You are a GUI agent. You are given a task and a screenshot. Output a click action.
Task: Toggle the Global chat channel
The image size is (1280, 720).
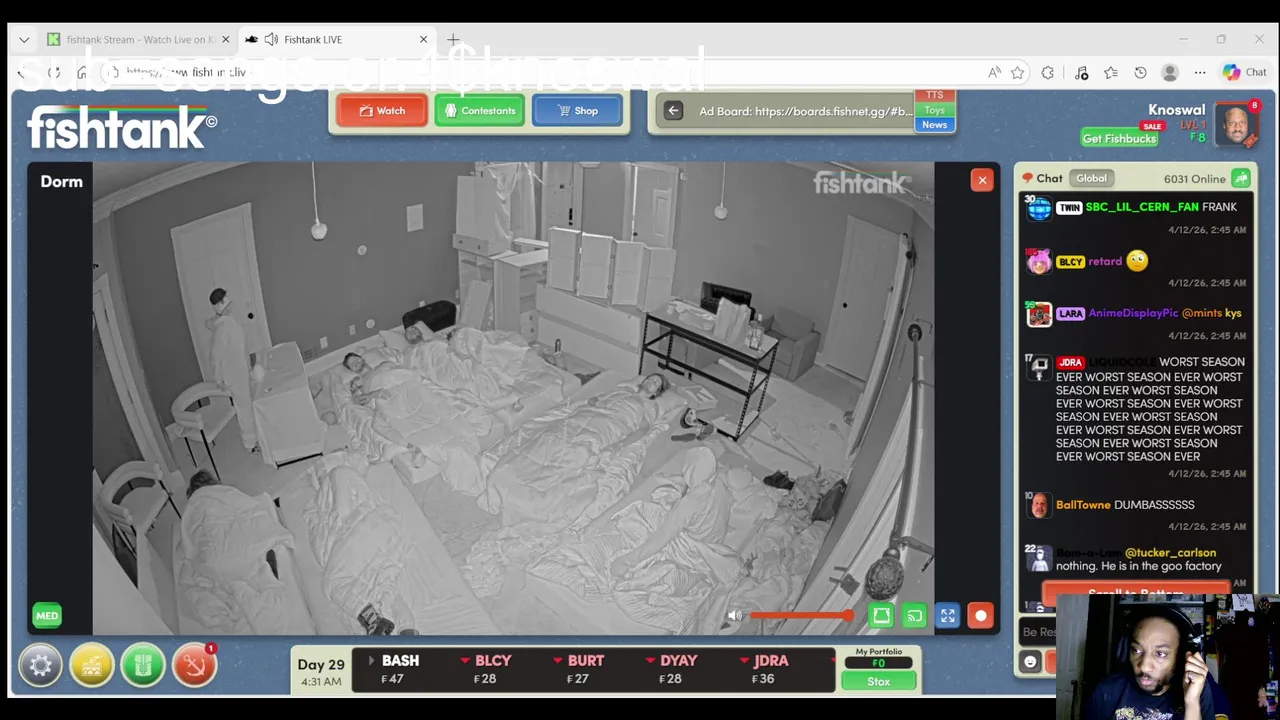point(1091,178)
